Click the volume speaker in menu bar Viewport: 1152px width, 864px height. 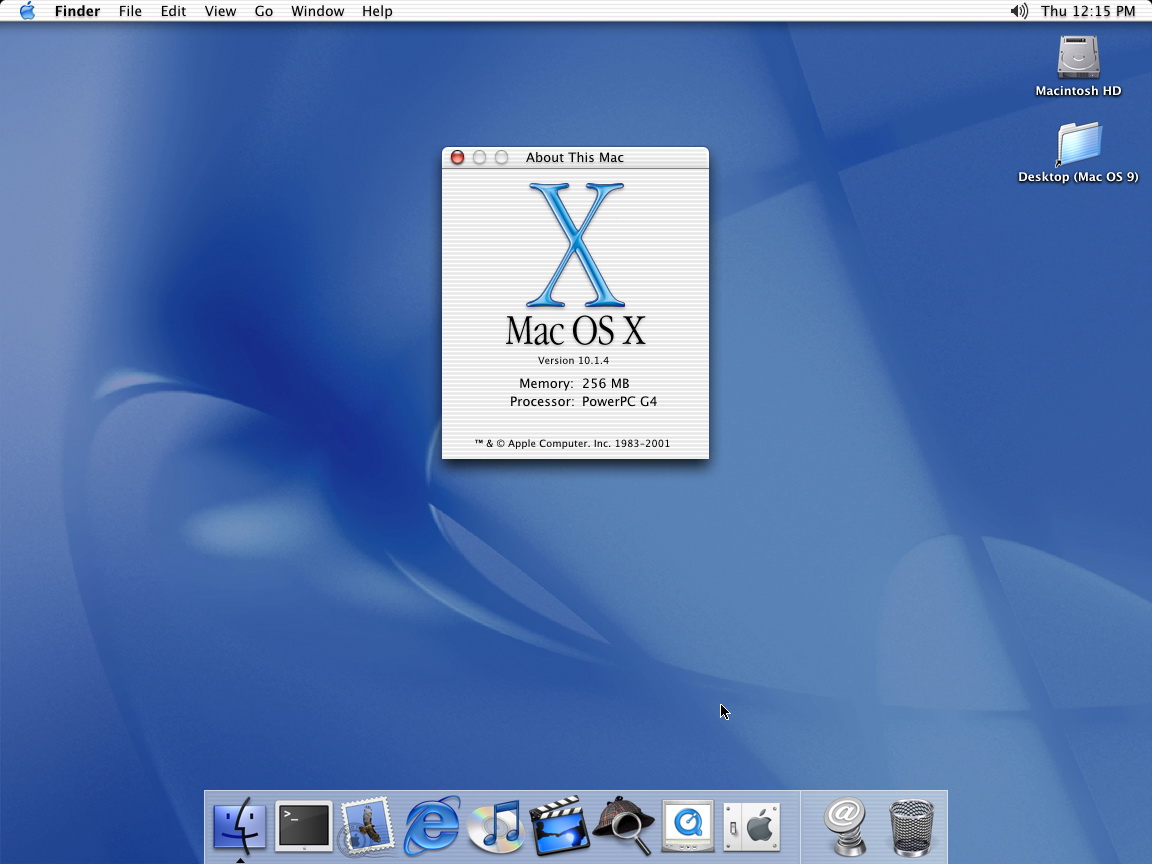1018,11
